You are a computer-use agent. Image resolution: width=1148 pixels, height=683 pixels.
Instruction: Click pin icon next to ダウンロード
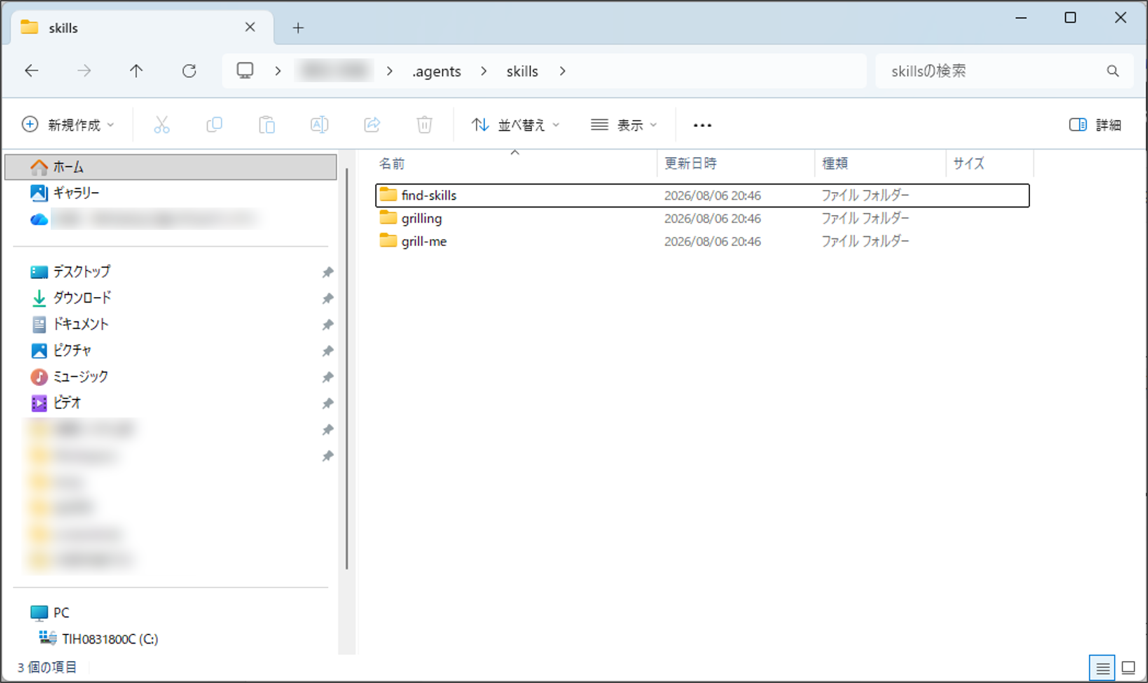point(327,299)
